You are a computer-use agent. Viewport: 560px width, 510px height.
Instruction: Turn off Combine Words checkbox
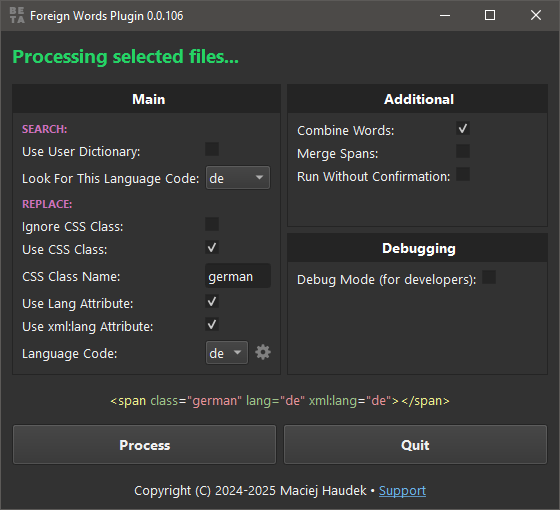coord(463,128)
